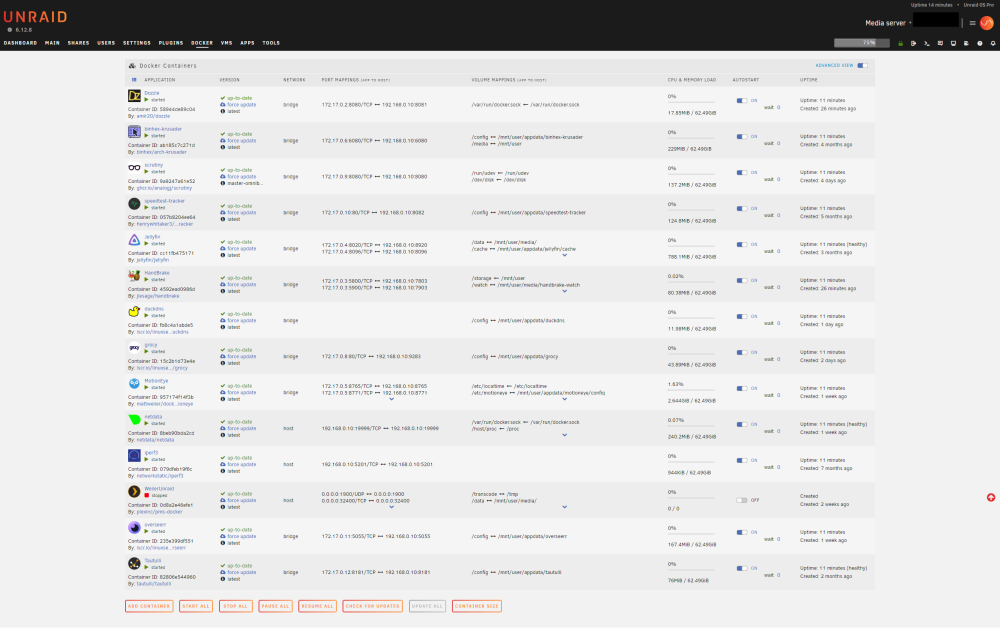Expand Jellyfin volume mappings chevron

[564, 255]
